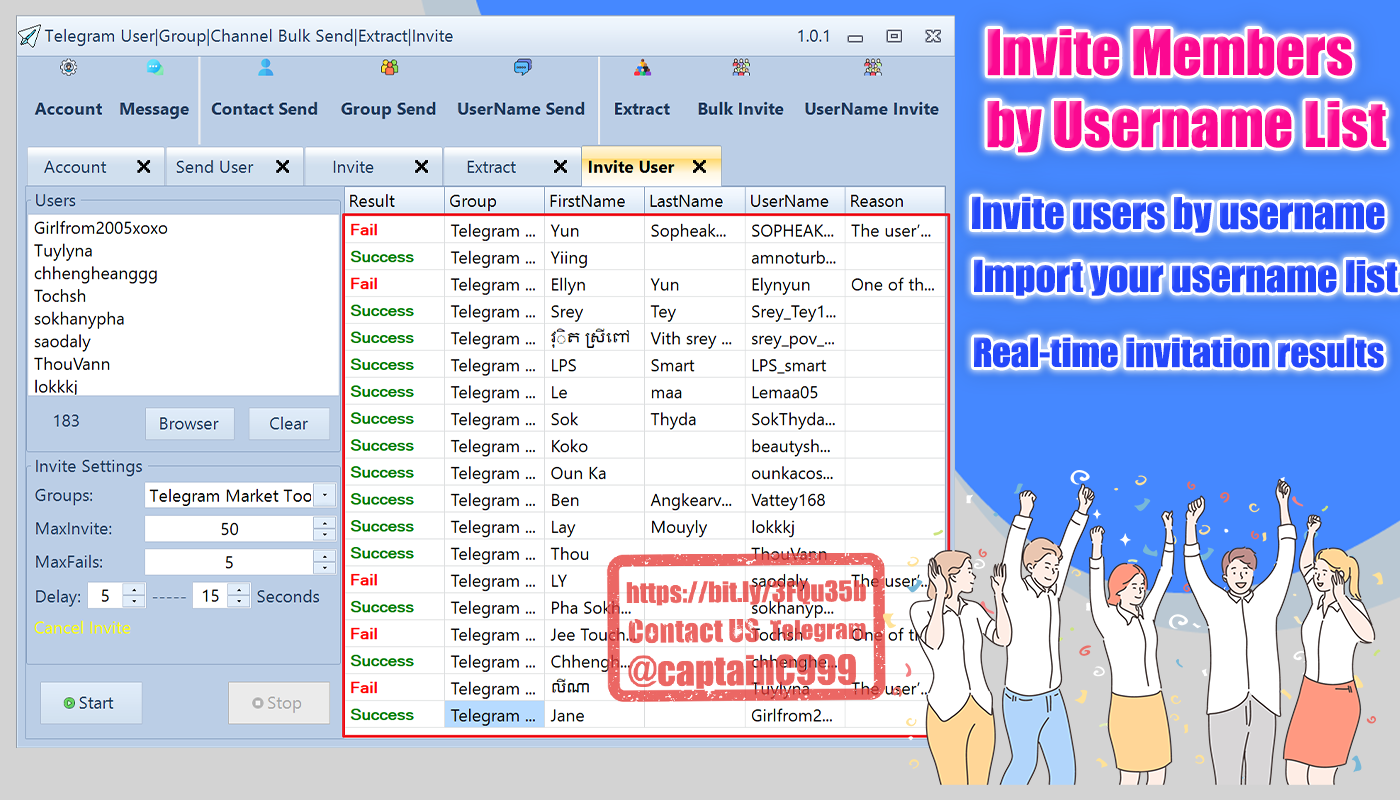Adjust the MaxInvite spinner arrows
Image resolution: width=1400 pixels, height=800 pixels.
[x=324, y=529]
